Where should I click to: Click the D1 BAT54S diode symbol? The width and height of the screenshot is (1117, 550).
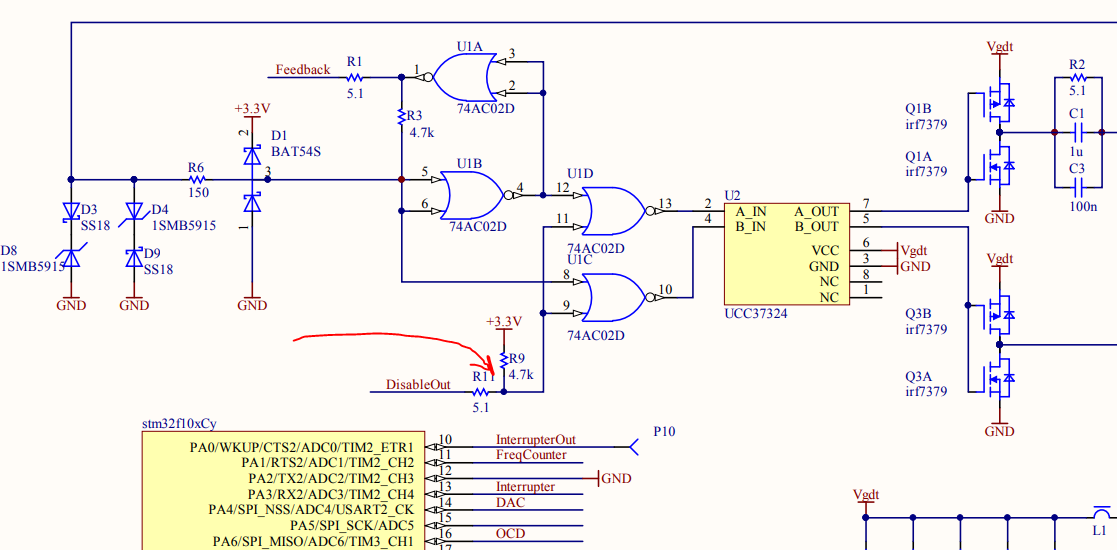point(252,180)
